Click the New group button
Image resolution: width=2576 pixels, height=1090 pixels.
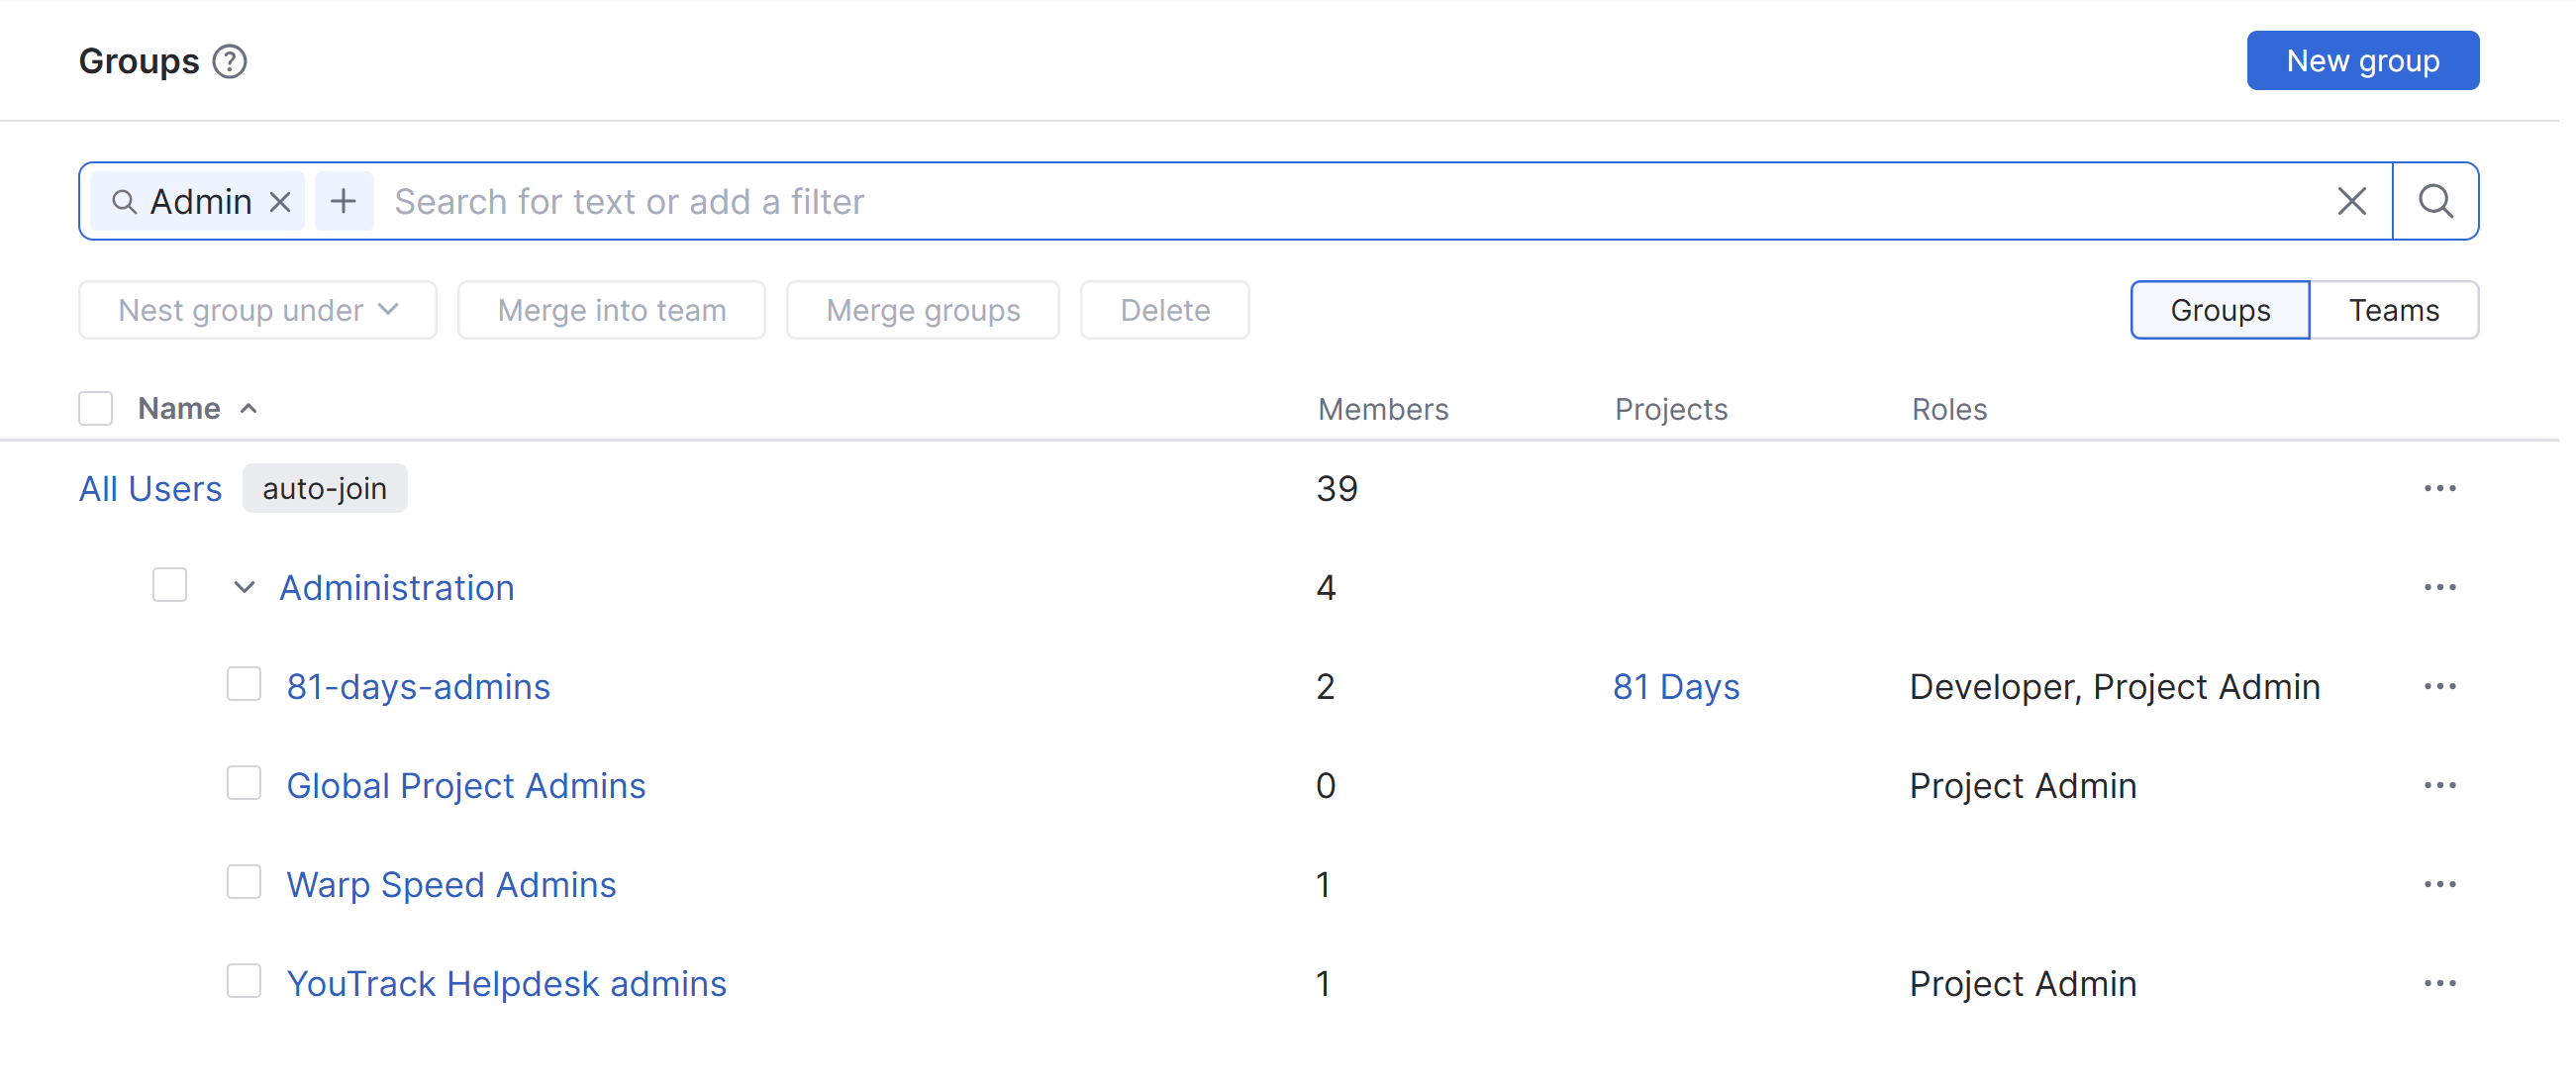[2362, 62]
